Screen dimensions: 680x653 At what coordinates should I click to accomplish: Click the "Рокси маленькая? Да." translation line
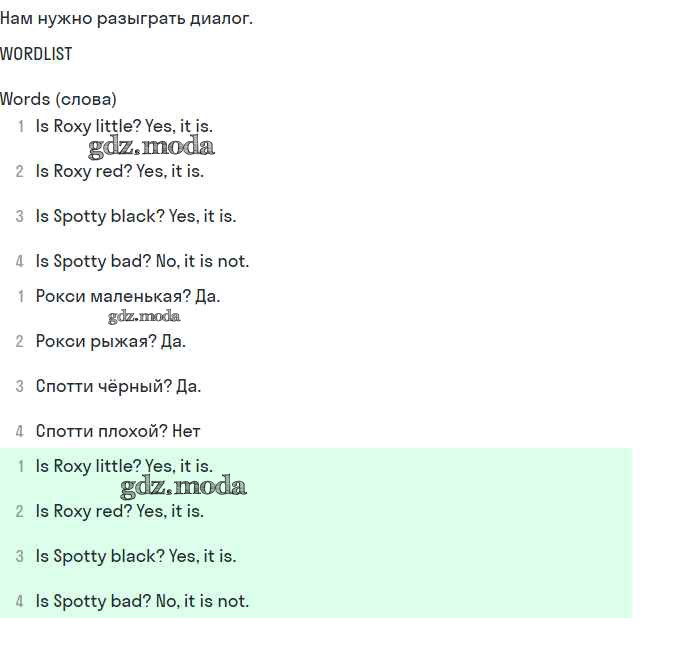tap(128, 296)
